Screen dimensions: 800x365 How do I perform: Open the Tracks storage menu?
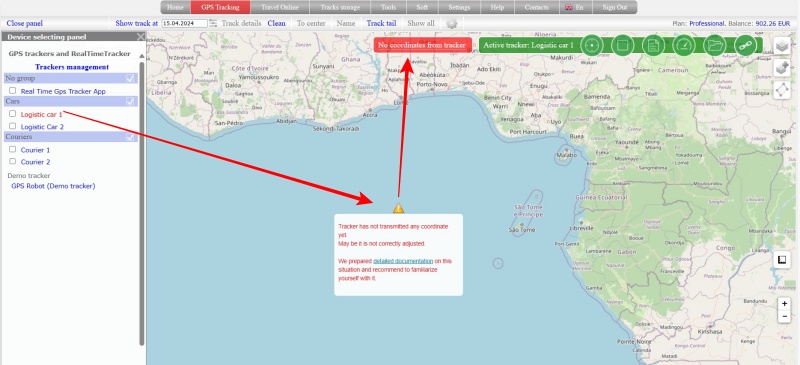pos(340,7)
